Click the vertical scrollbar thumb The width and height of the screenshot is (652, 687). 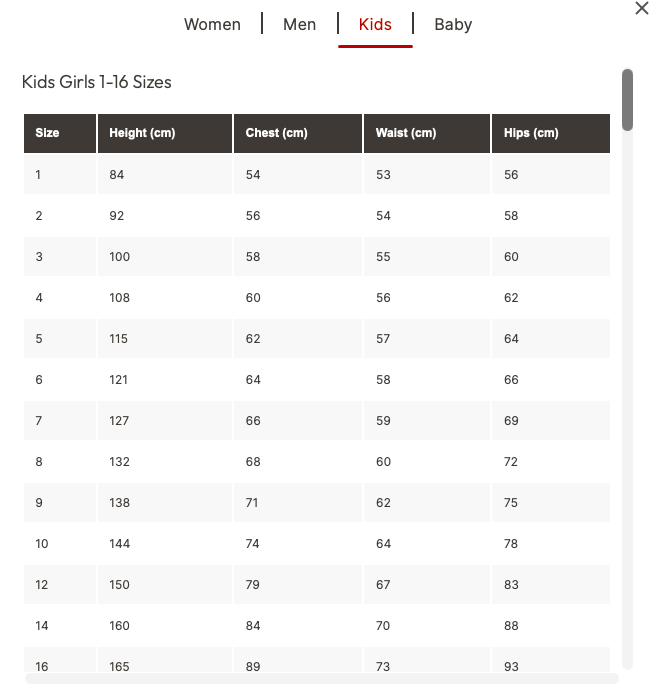pos(627,100)
